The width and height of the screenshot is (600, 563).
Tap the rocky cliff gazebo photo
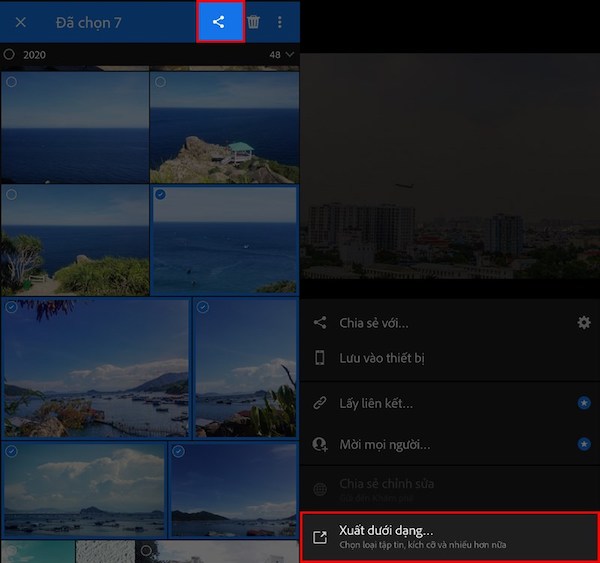pyautogui.click(x=224, y=127)
